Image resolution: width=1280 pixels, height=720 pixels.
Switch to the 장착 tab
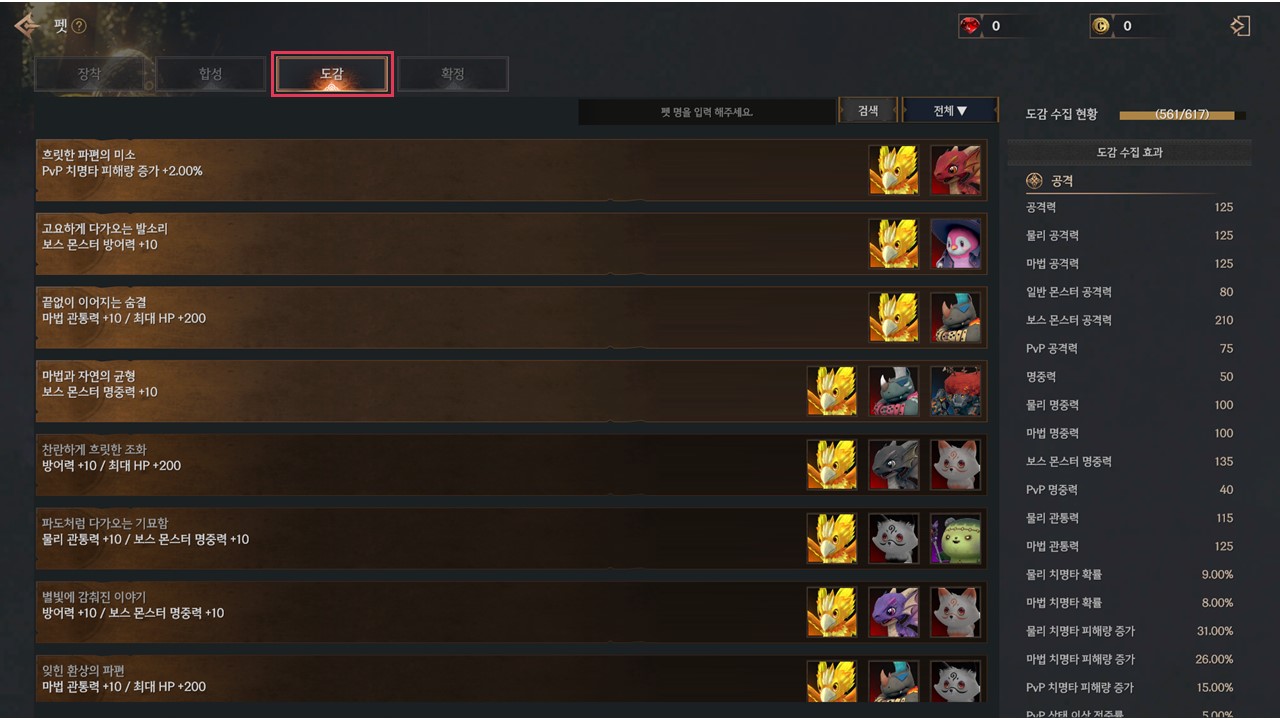pos(89,74)
